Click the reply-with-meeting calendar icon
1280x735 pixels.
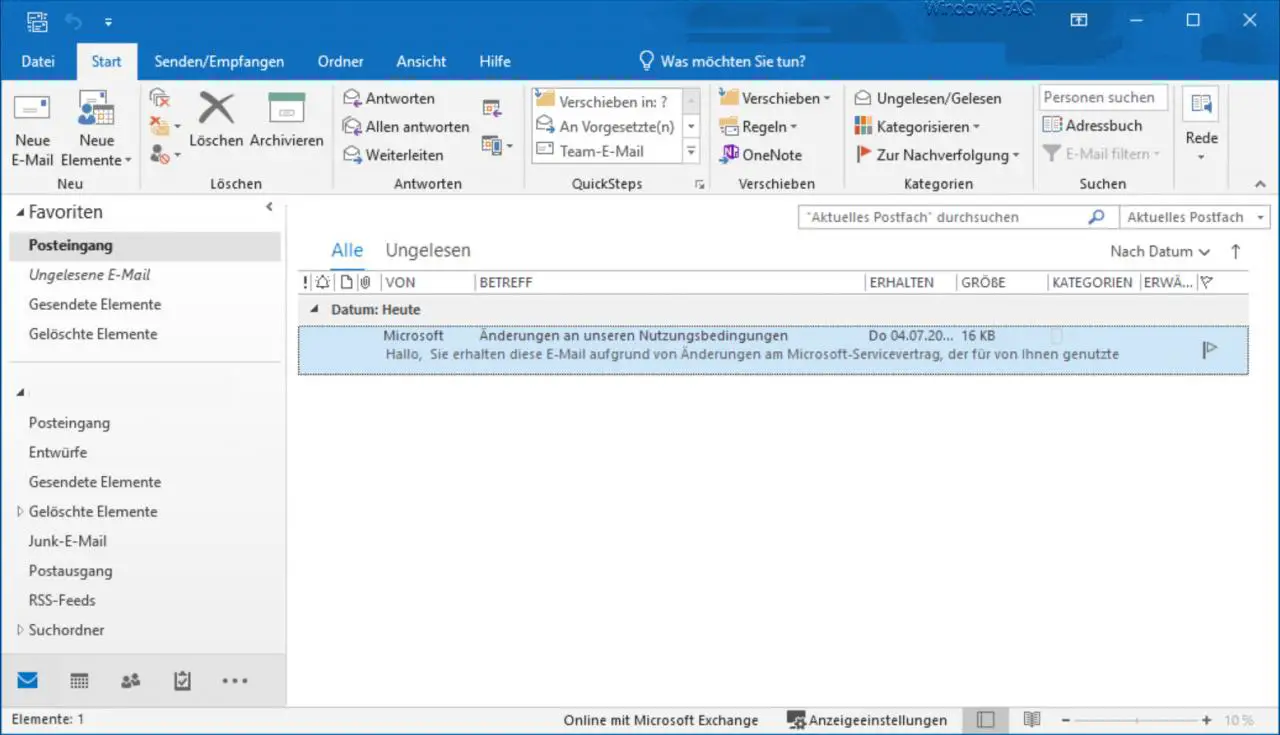(491, 108)
